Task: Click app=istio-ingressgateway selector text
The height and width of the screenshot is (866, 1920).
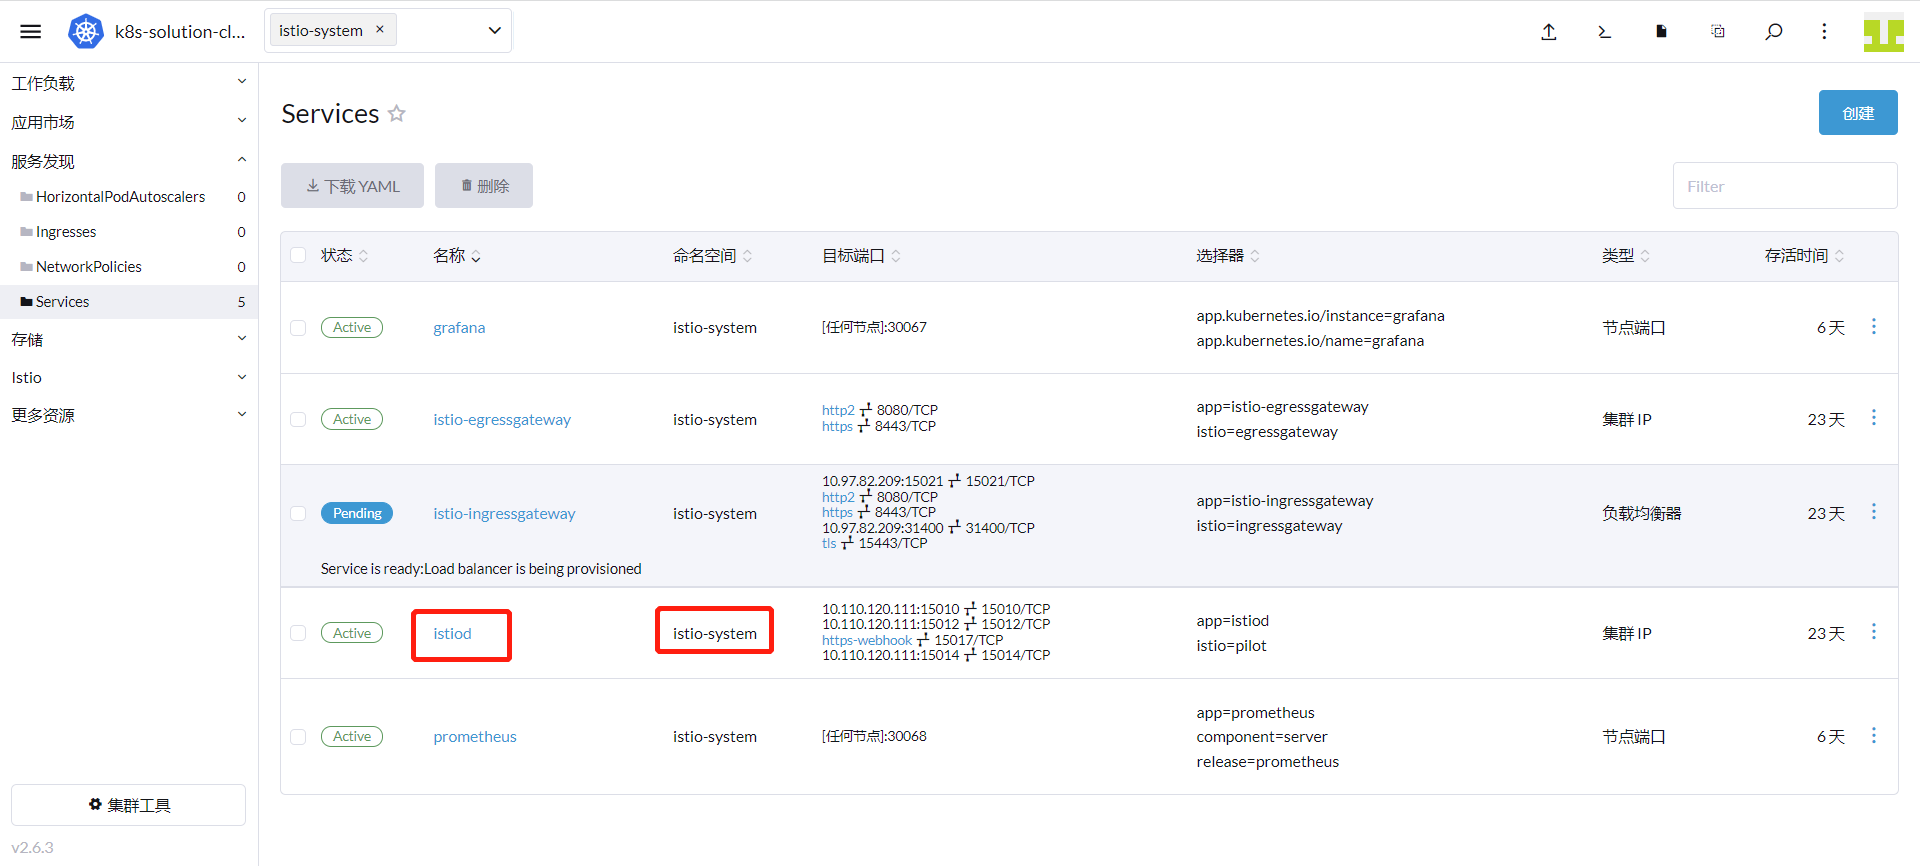Action: (x=1285, y=501)
